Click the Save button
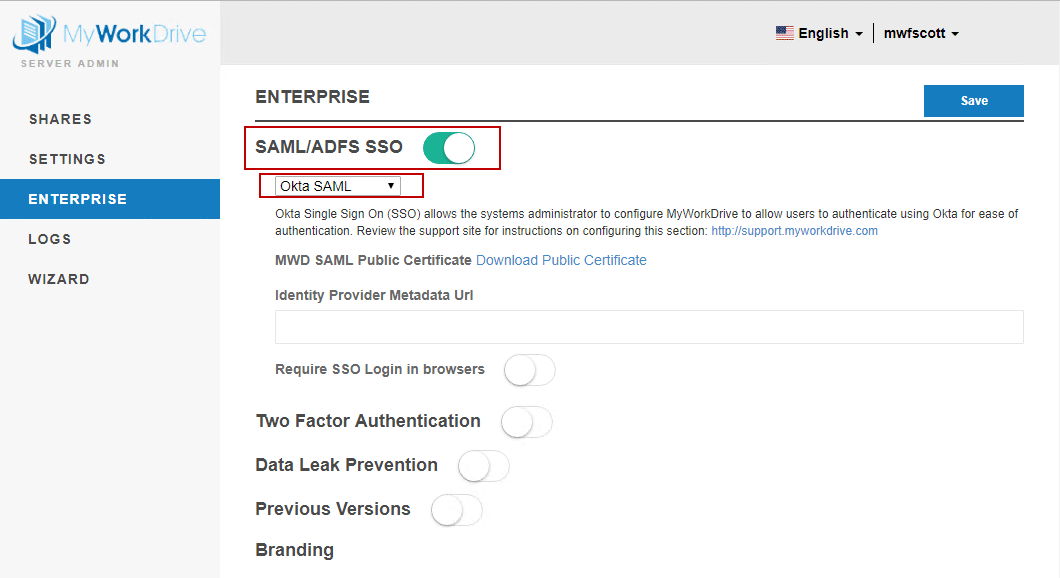This screenshot has width=1060, height=578. (x=973, y=101)
